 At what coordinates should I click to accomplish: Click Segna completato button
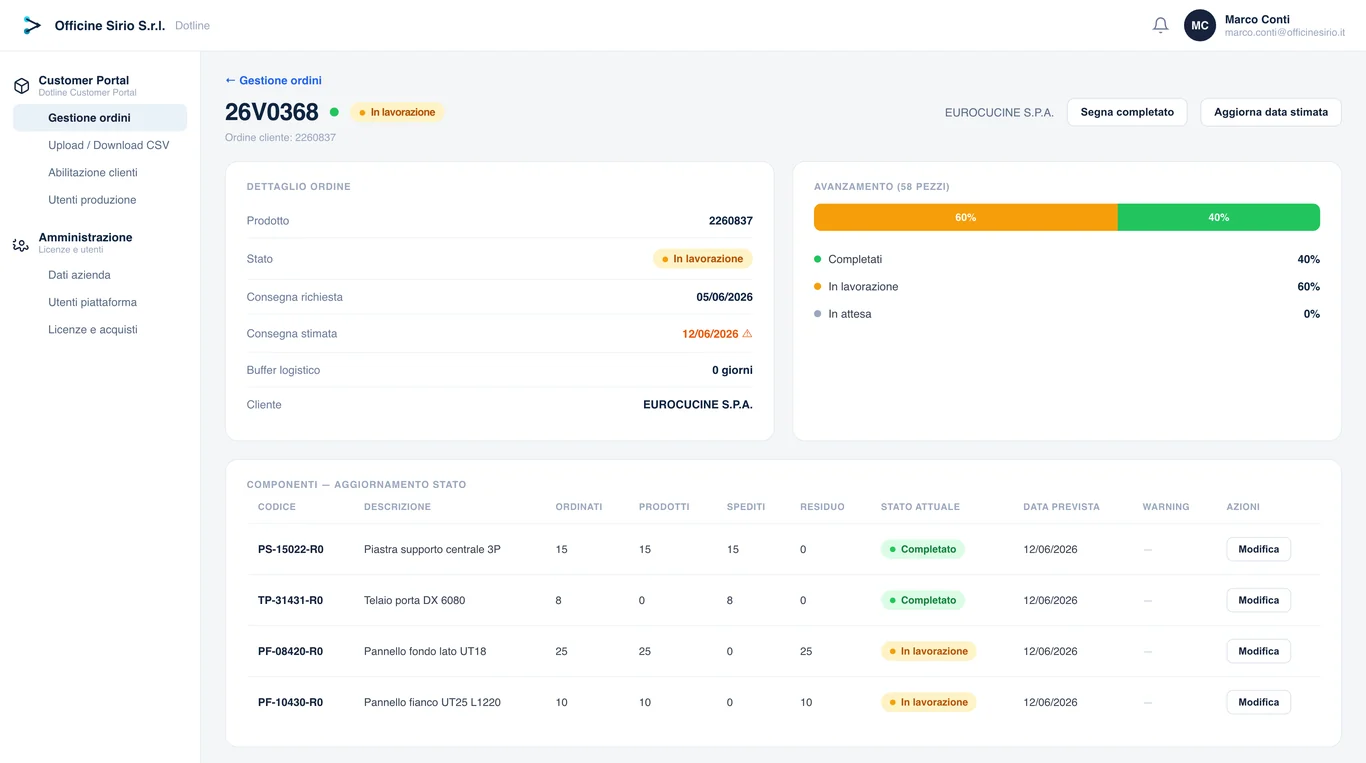point(1127,112)
